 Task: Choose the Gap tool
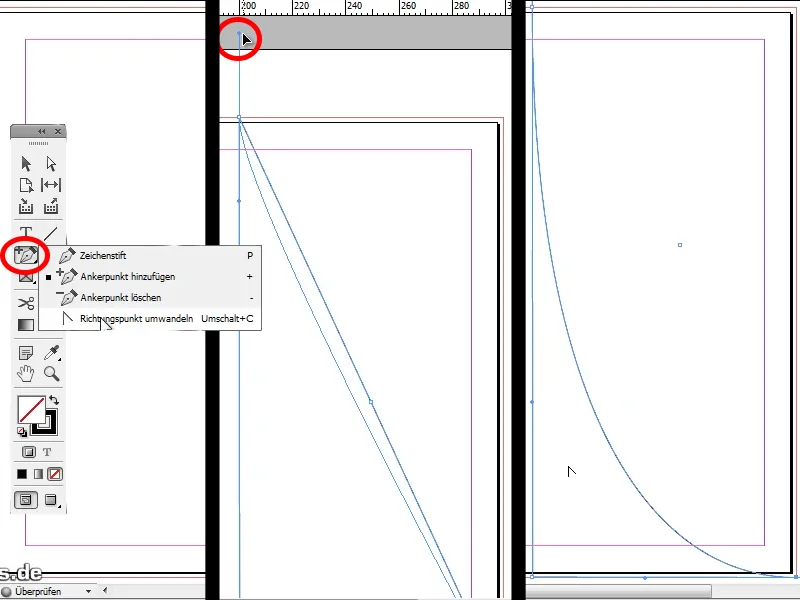(51, 185)
